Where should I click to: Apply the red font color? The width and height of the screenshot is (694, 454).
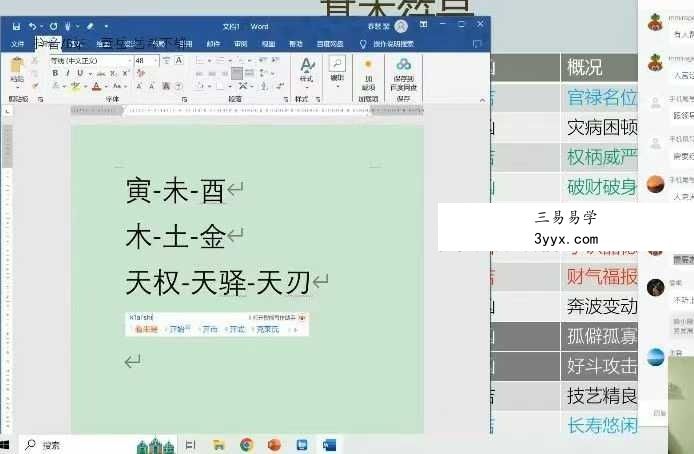96,86
